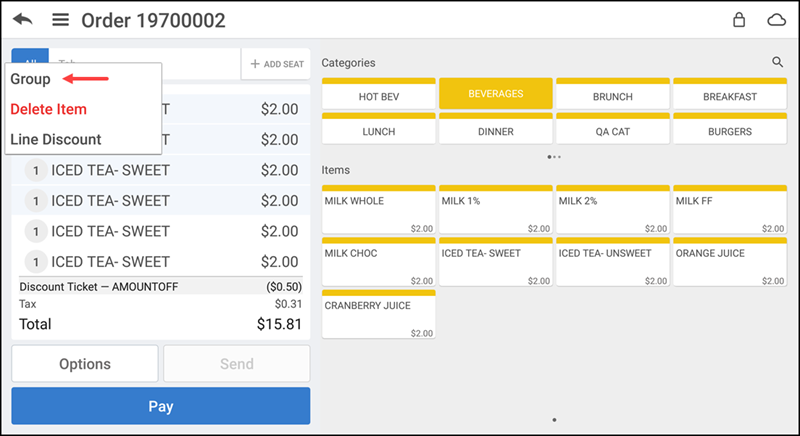
Task: Add ICED TEA- SWEET from Items grid
Action: click(496, 262)
